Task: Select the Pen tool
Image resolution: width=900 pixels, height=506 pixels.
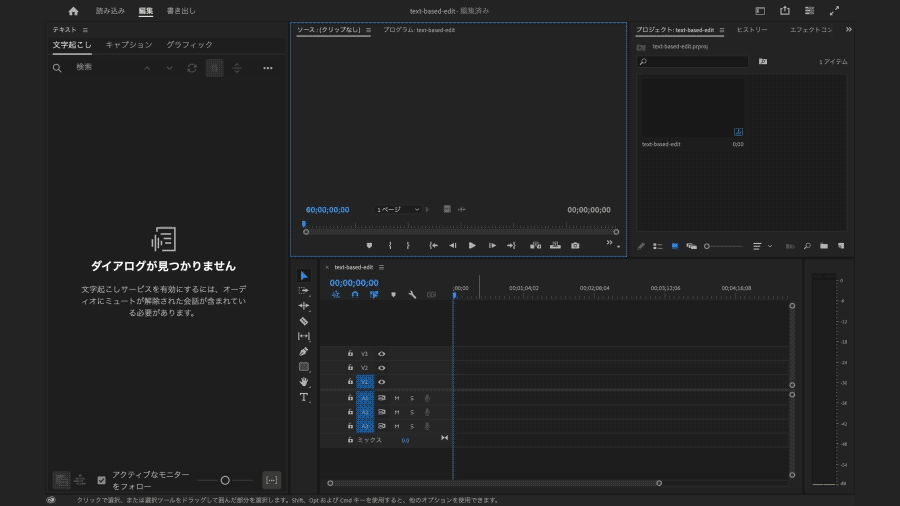Action: click(x=304, y=352)
